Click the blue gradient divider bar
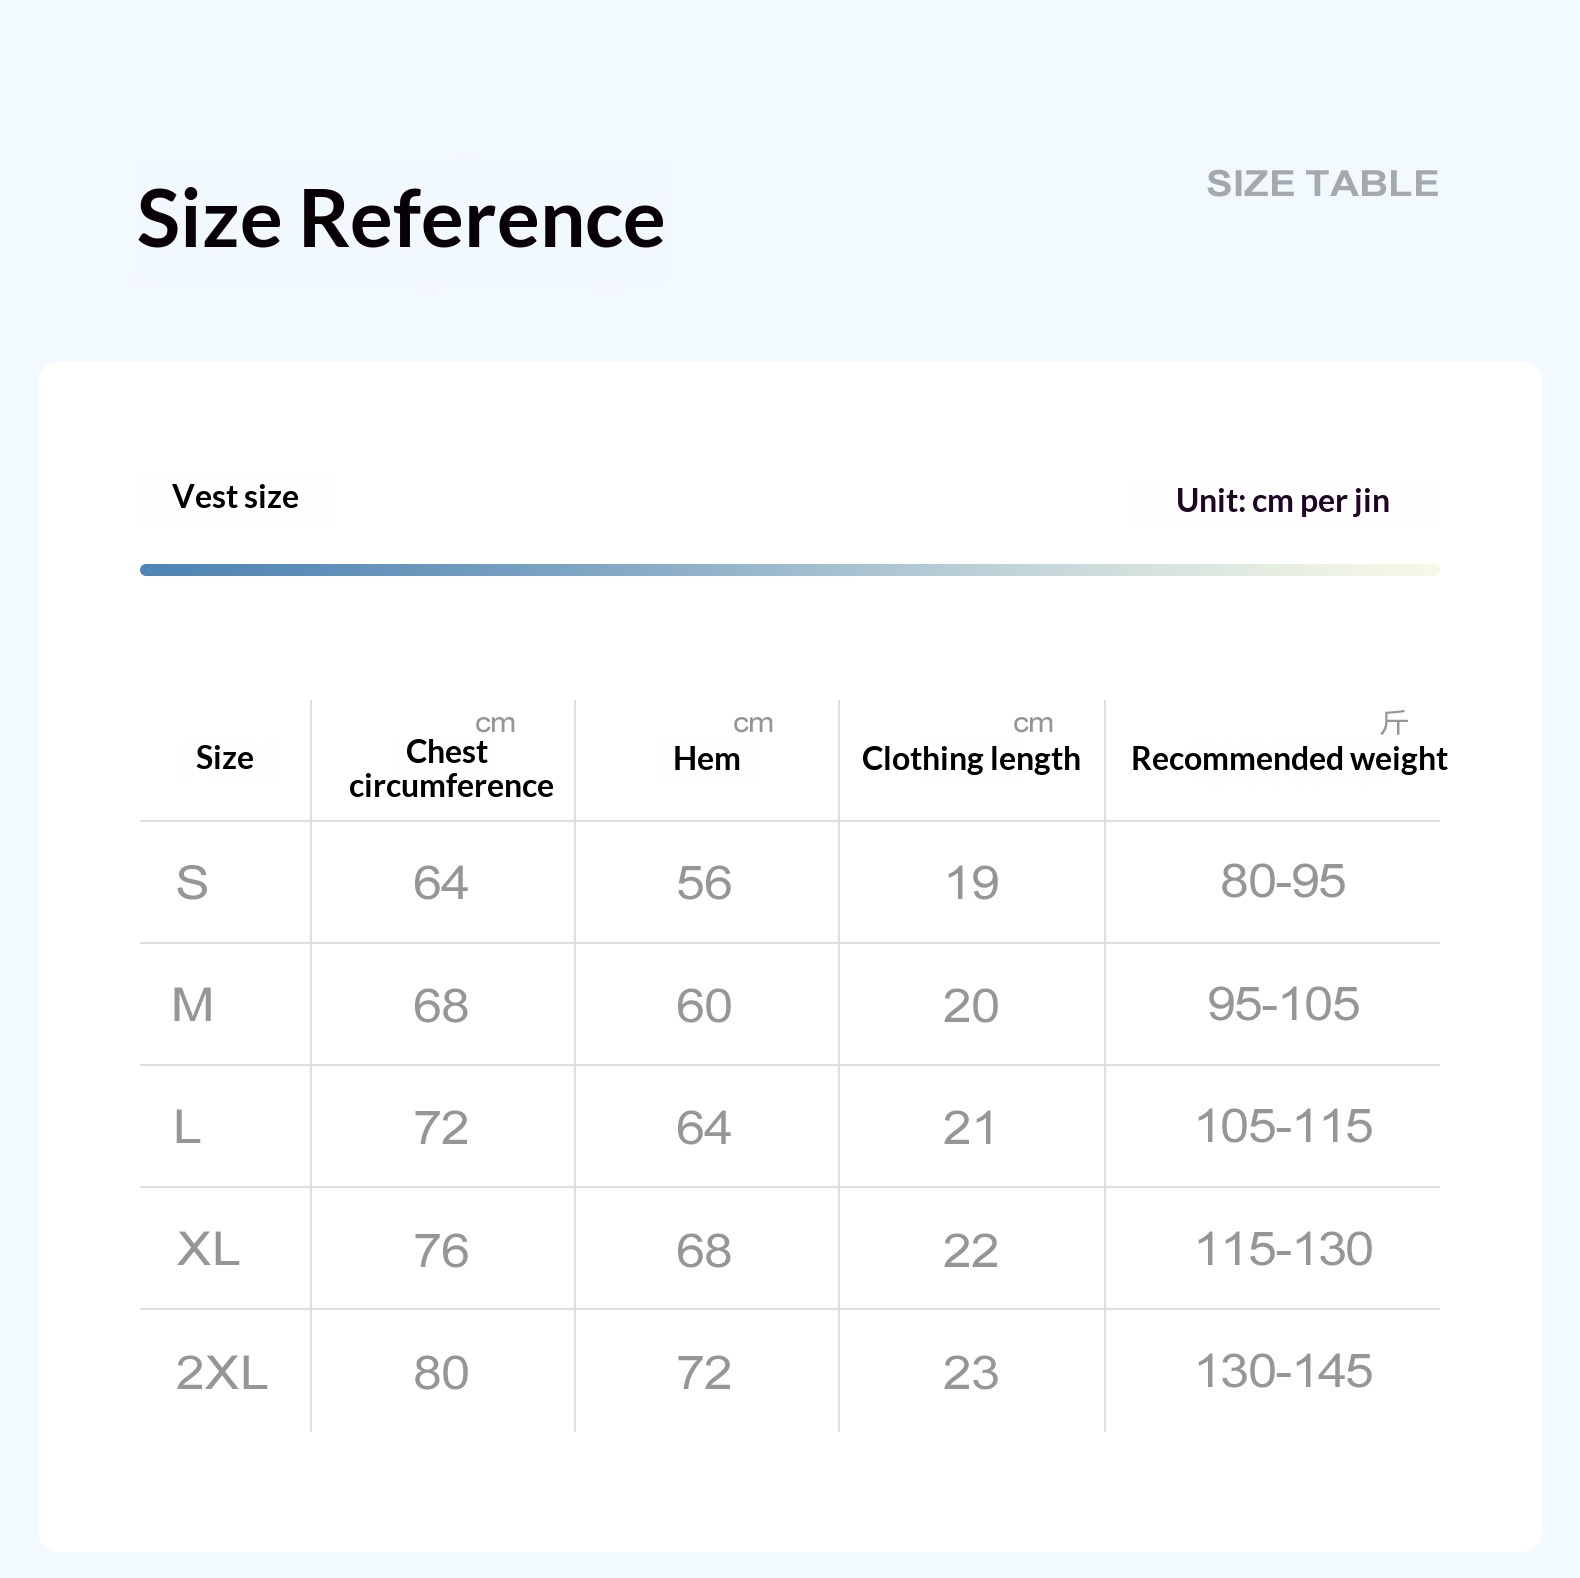The width and height of the screenshot is (1580, 1578). point(790,570)
